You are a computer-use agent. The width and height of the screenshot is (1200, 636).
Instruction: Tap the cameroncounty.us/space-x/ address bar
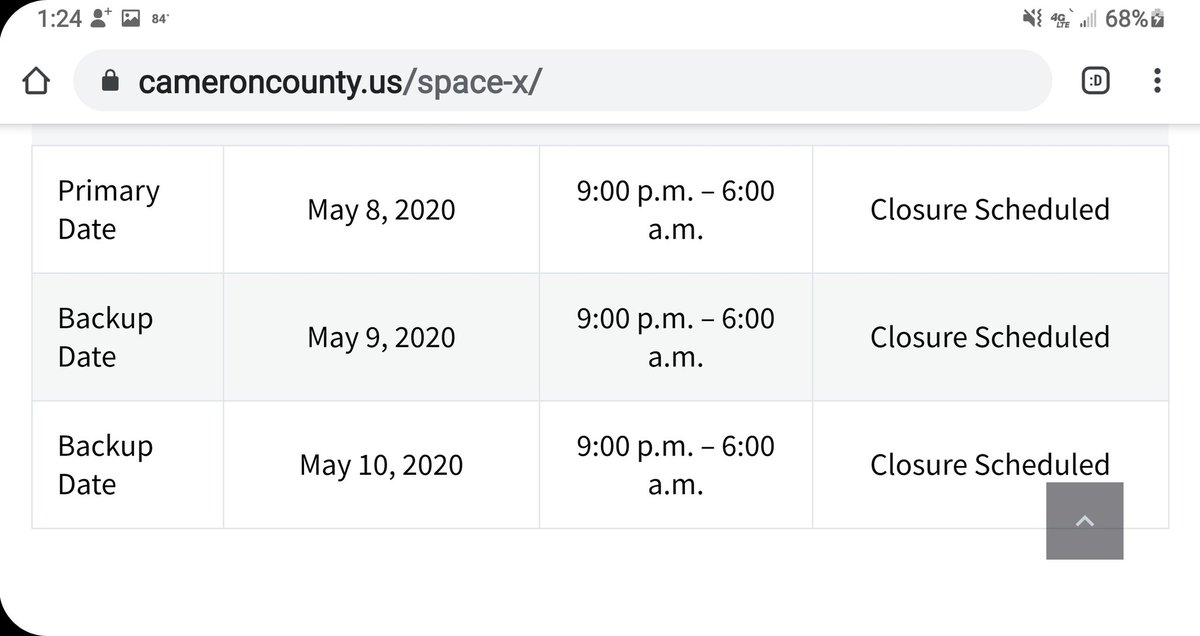click(340, 81)
